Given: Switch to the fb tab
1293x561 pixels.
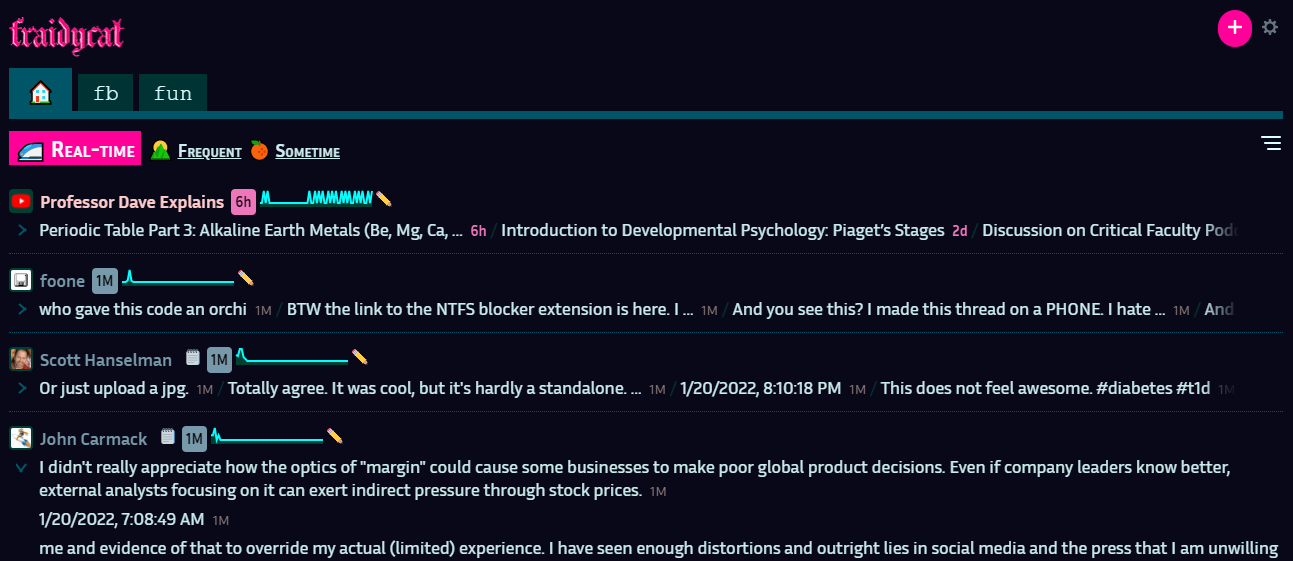Looking at the screenshot, I should (105, 93).
